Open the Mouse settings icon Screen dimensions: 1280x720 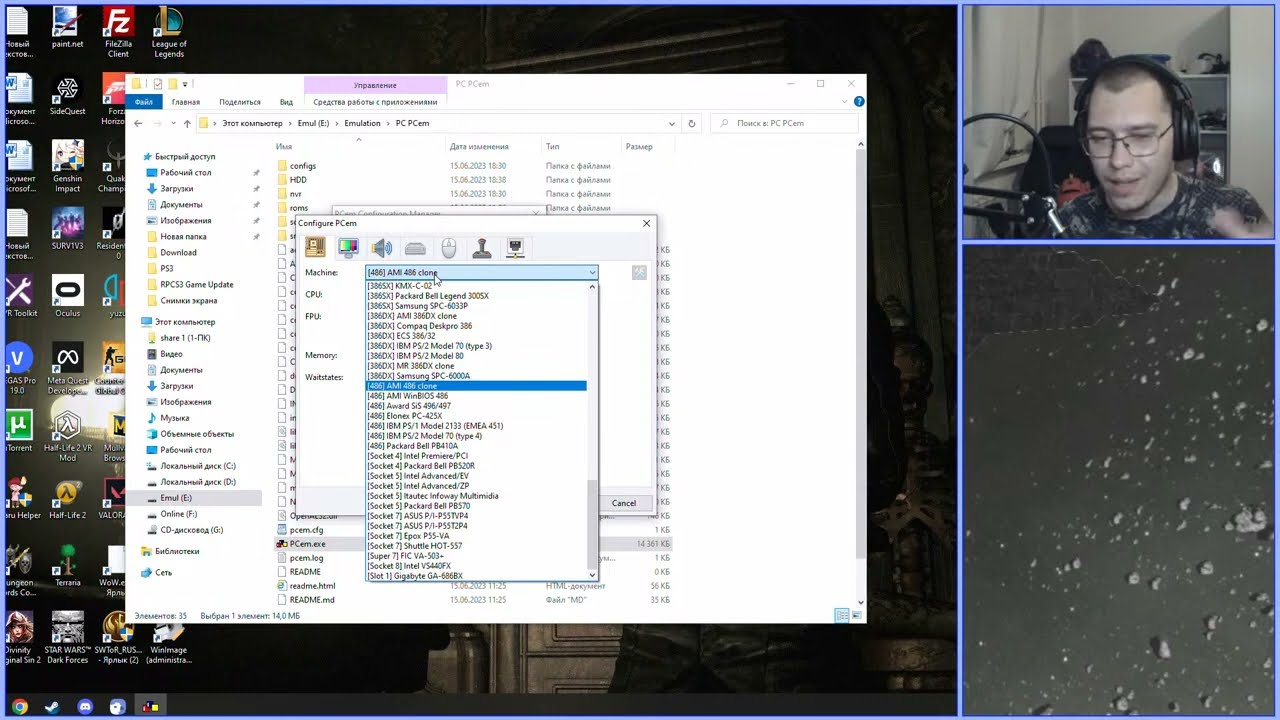point(449,247)
